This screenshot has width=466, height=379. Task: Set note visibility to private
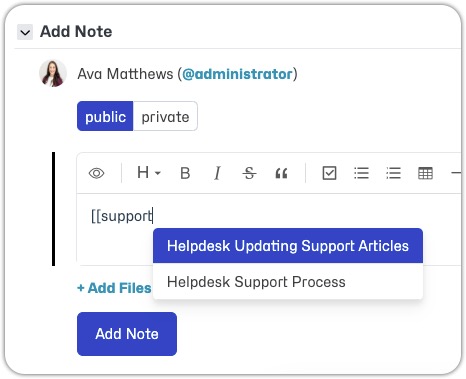pos(165,116)
